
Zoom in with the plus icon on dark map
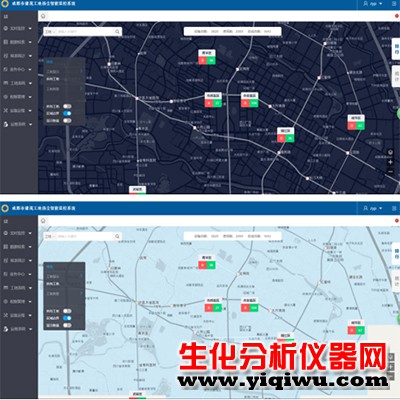390,162
